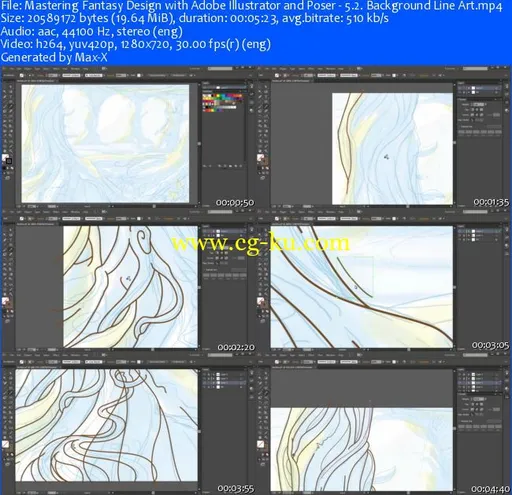Click the 00:01:35 timestamp

click(x=491, y=202)
